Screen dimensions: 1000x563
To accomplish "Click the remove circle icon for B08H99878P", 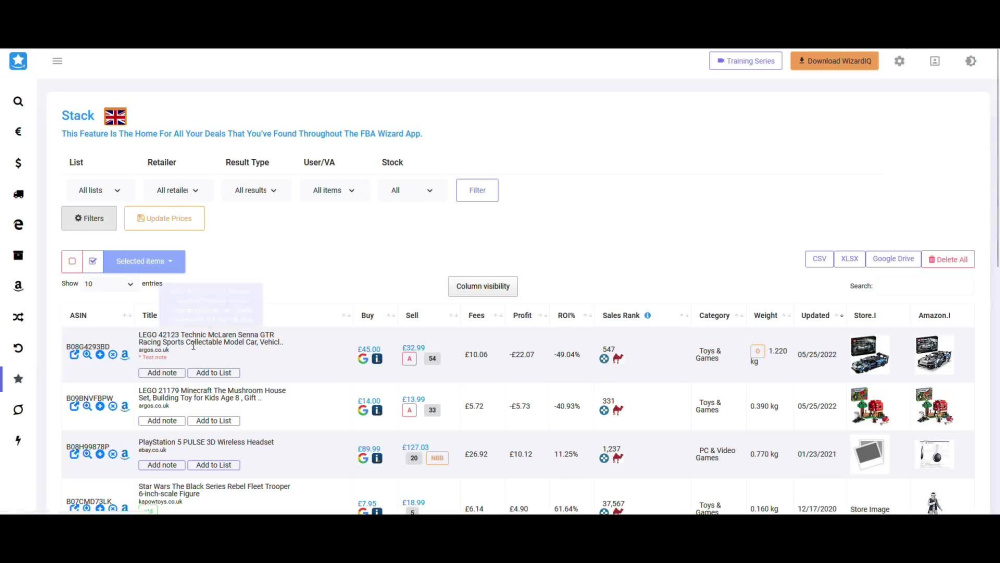I will tap(112, 454).
